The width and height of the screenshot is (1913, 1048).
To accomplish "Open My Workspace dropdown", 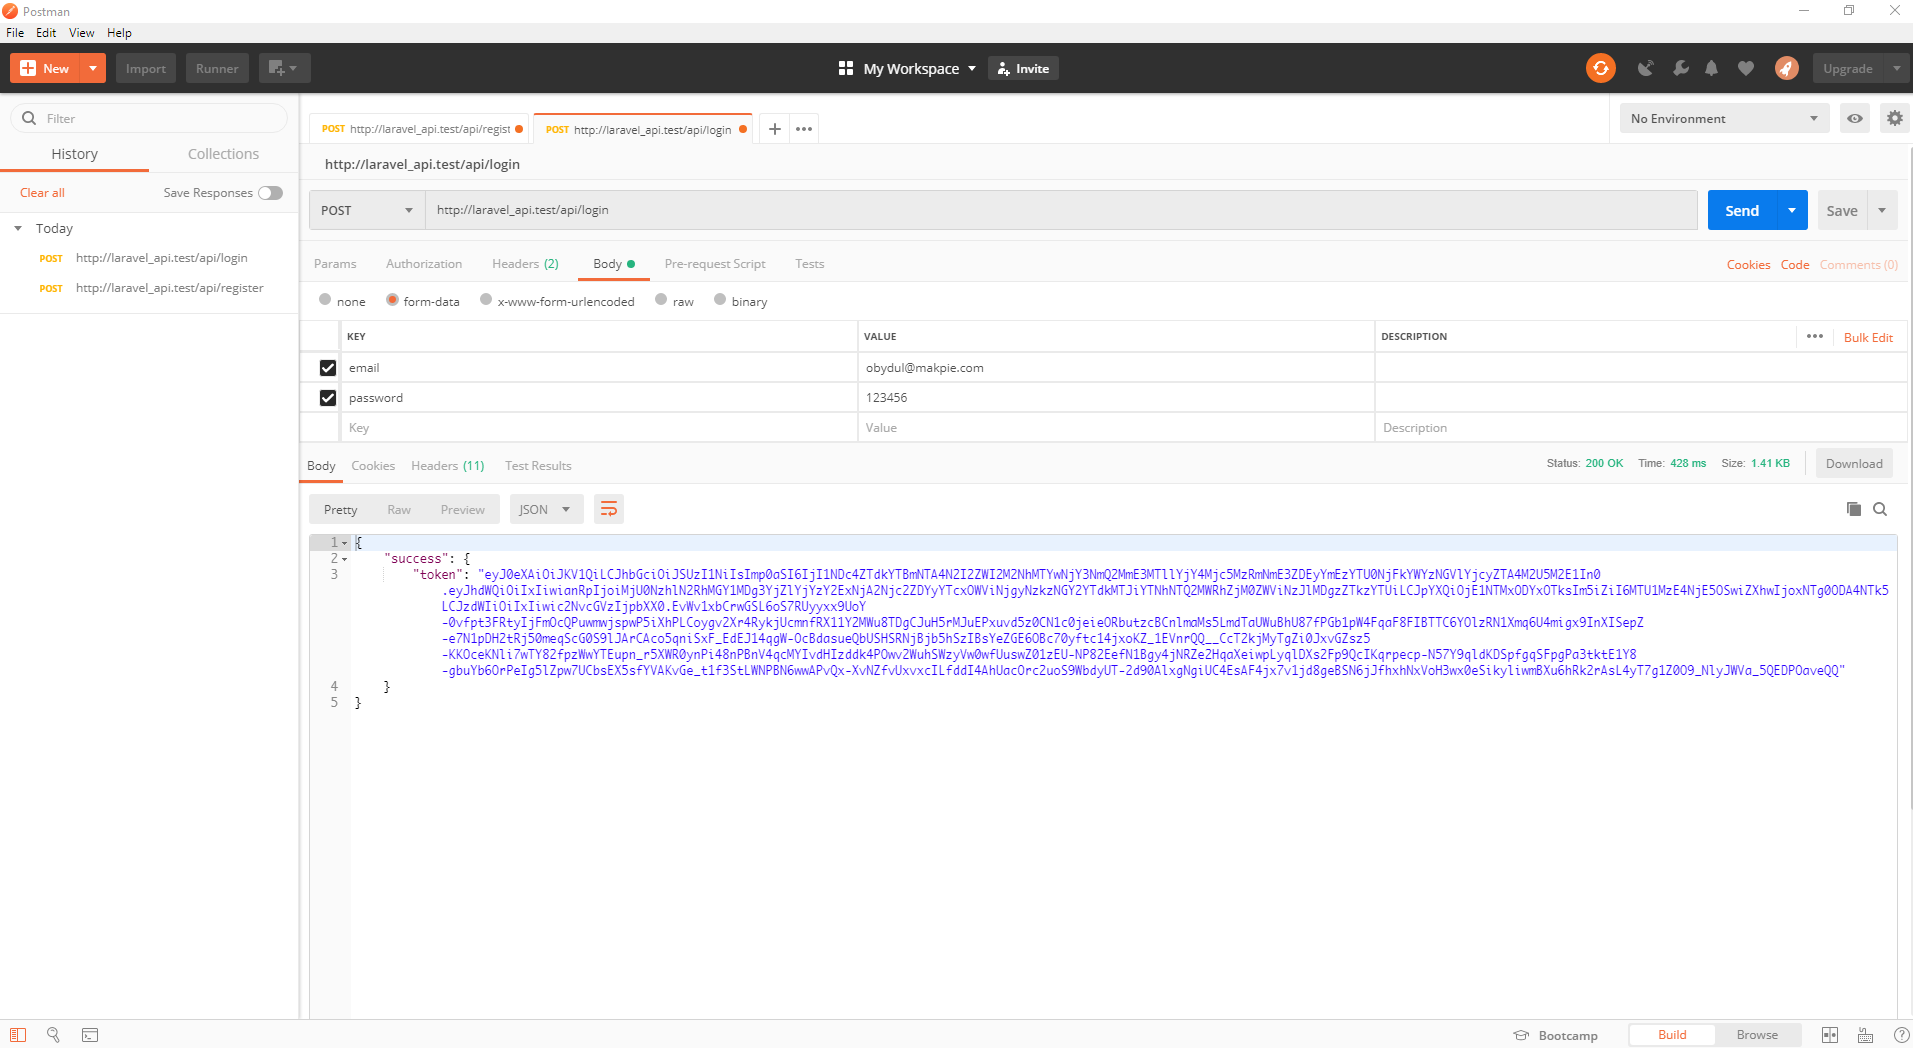I will pos(919,68).
